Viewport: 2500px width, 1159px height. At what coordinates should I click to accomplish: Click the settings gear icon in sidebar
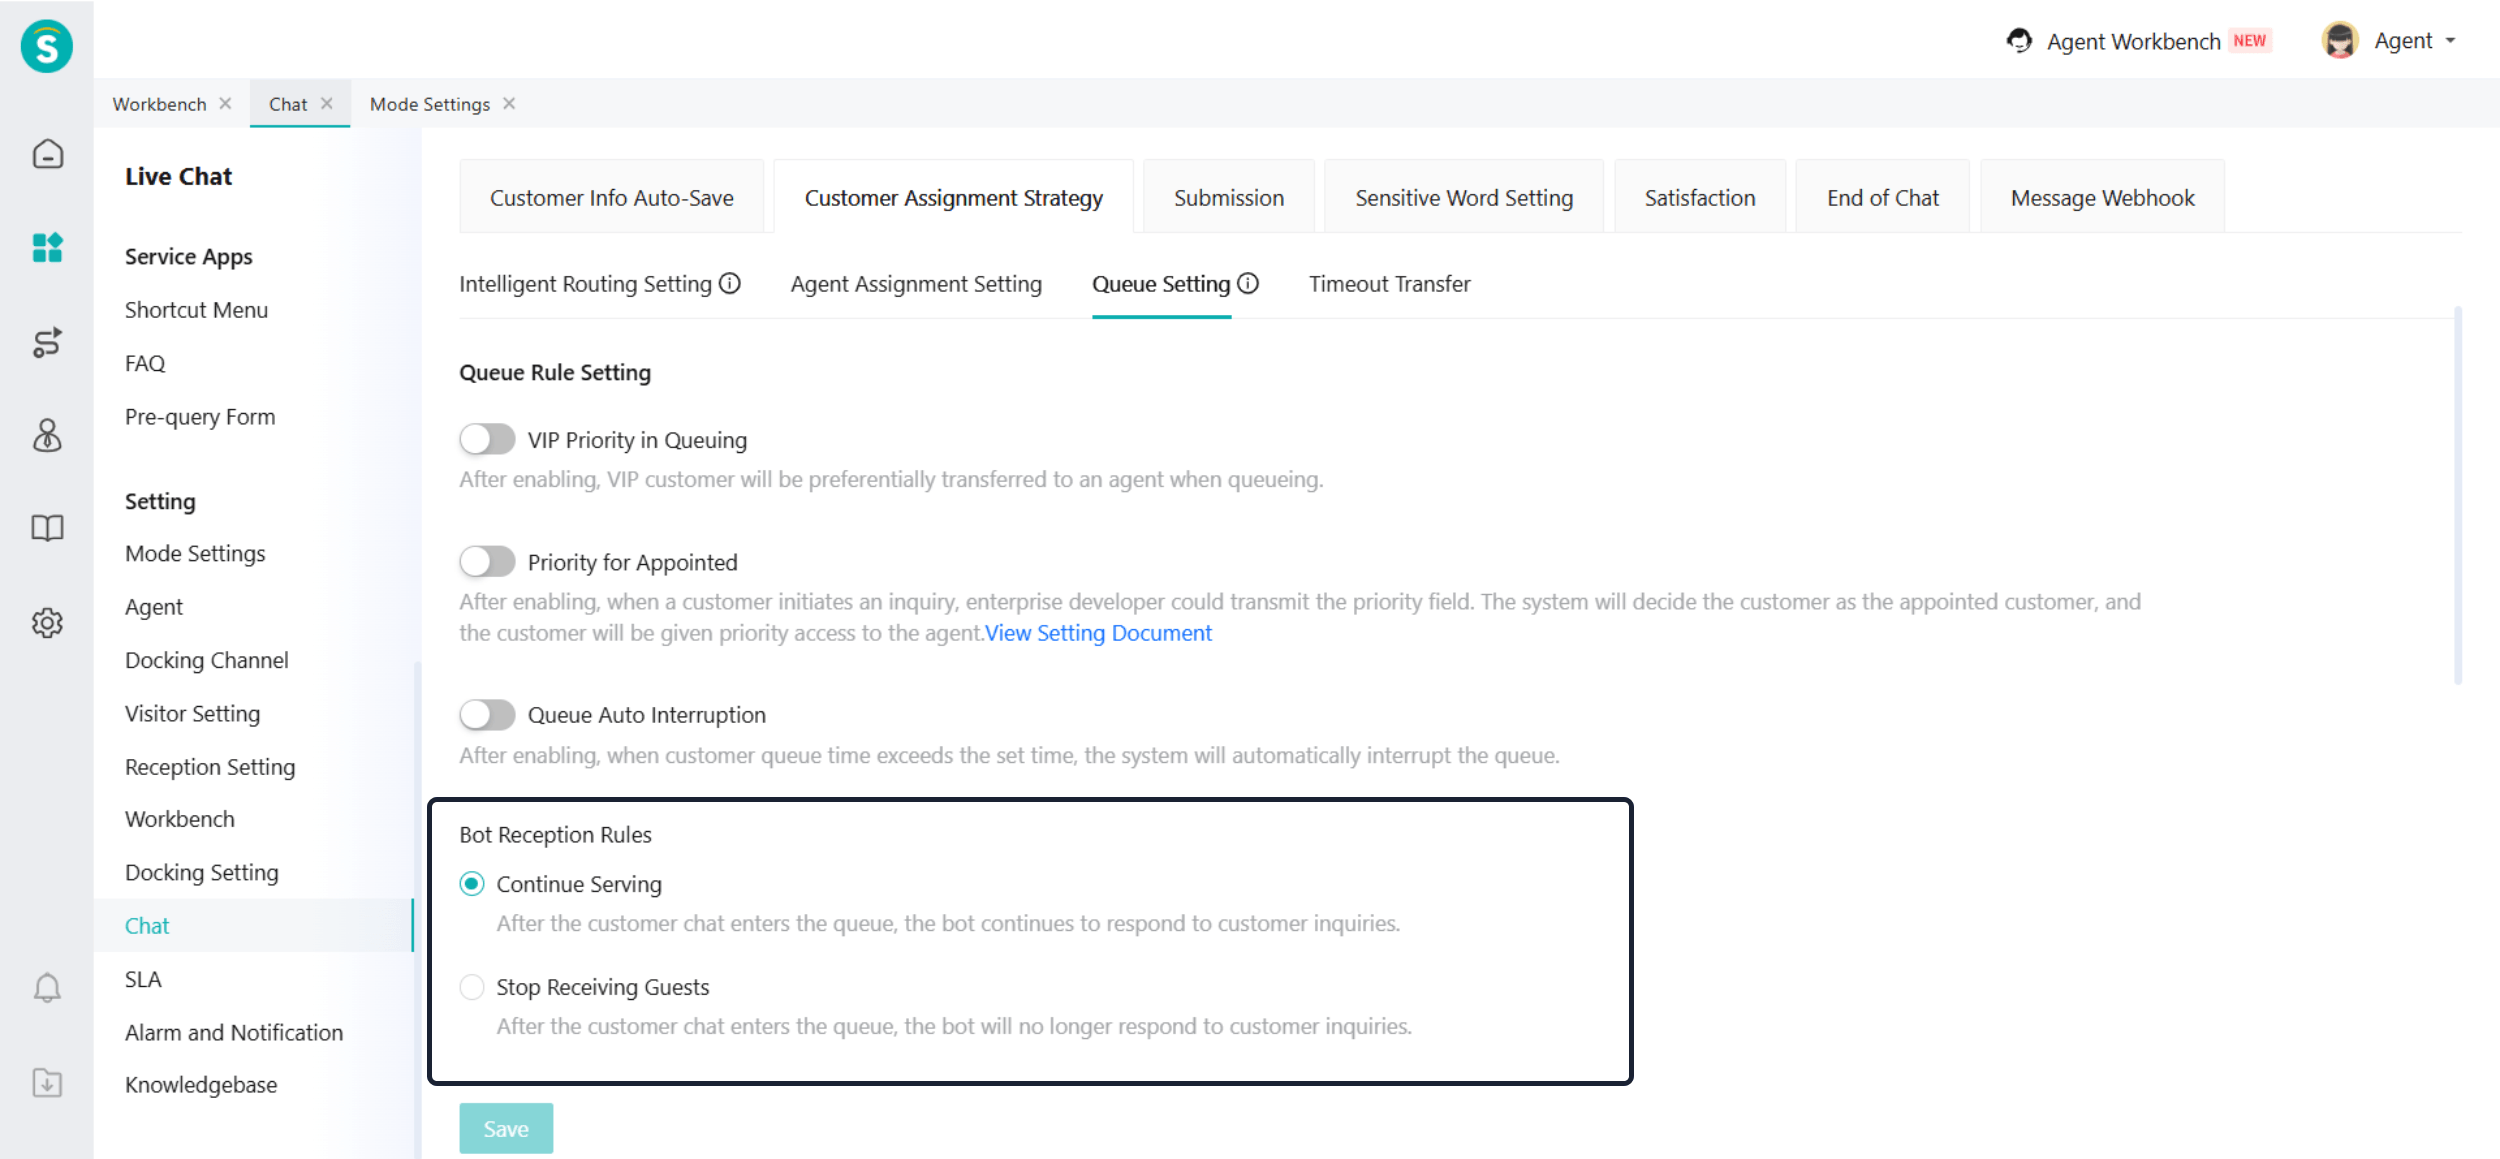point(47,623)
